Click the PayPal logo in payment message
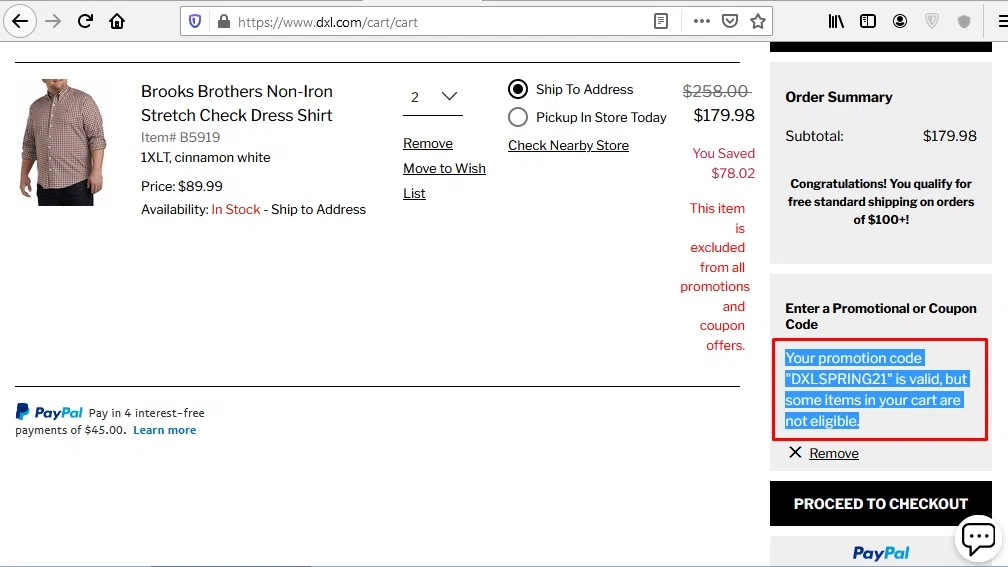1008x567 pixels. click(49, 412)
